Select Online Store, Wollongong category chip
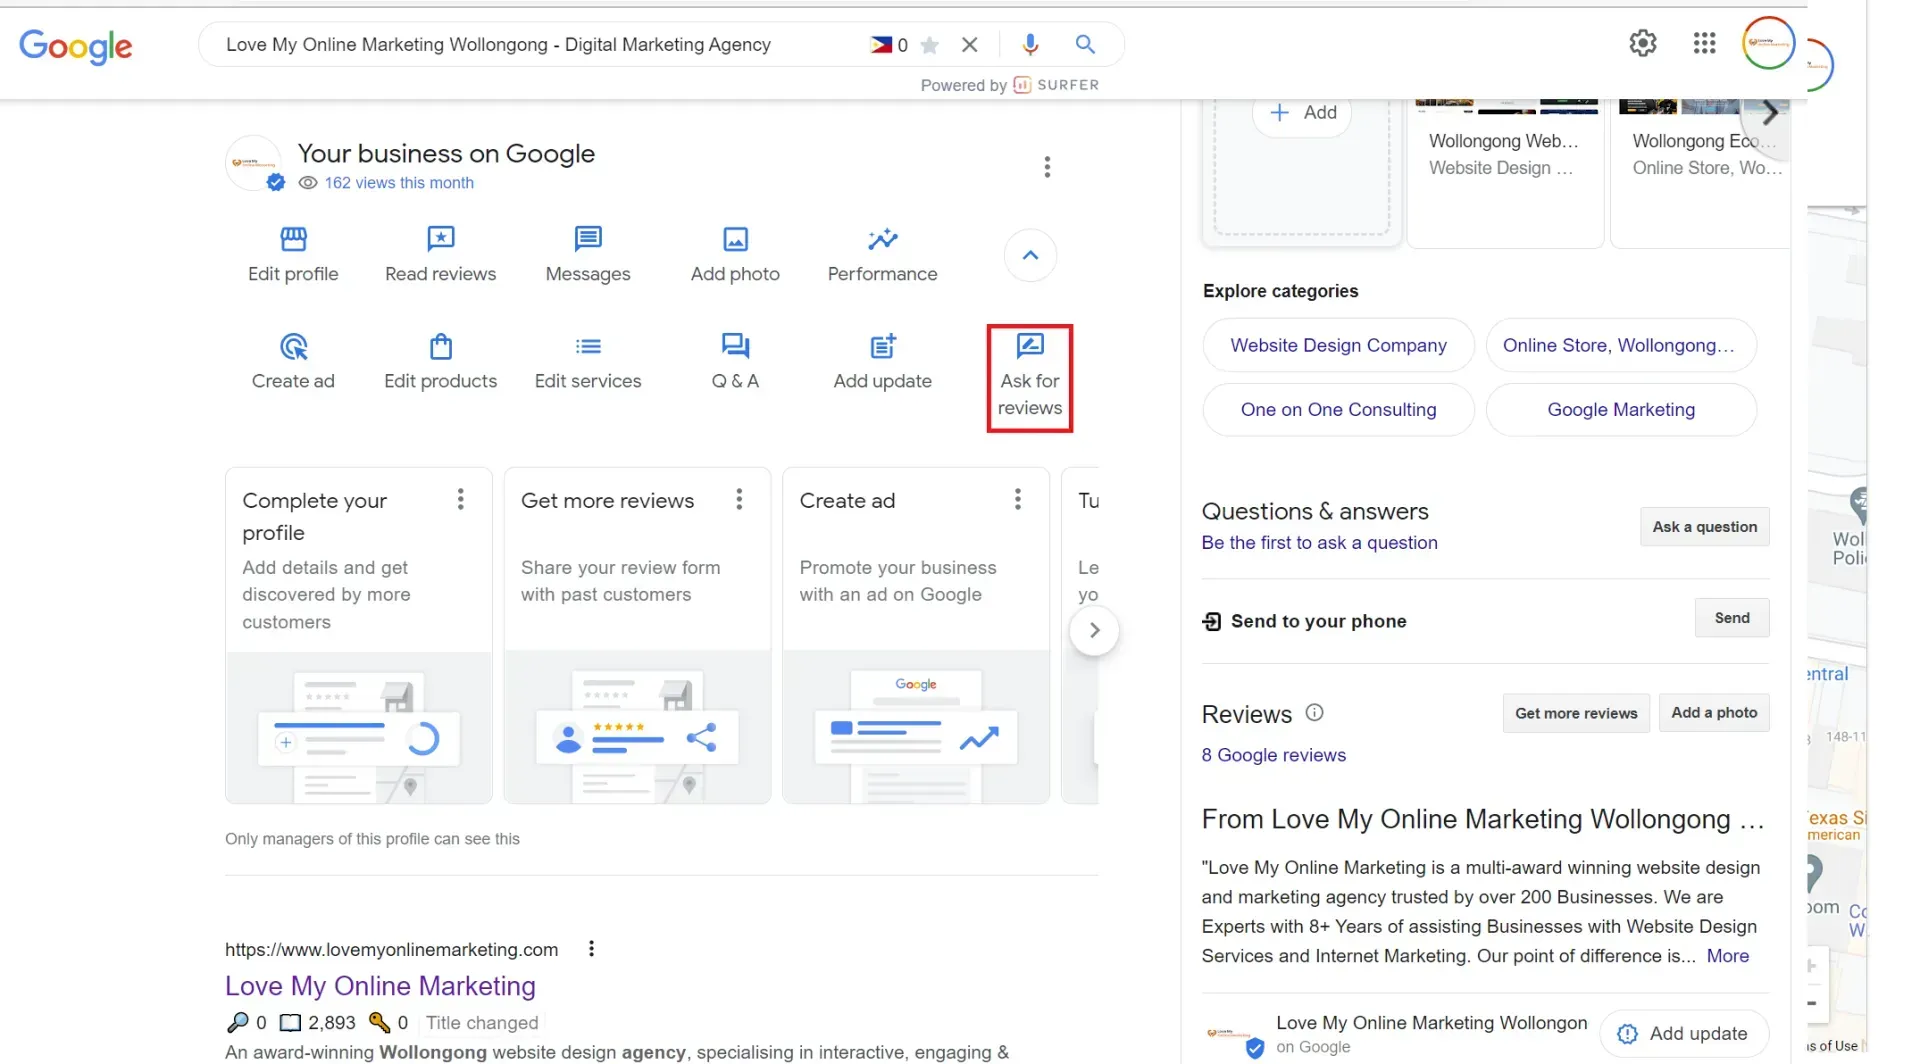The height and width of the screenshot is (1064, 1920). coord(1621,345)
